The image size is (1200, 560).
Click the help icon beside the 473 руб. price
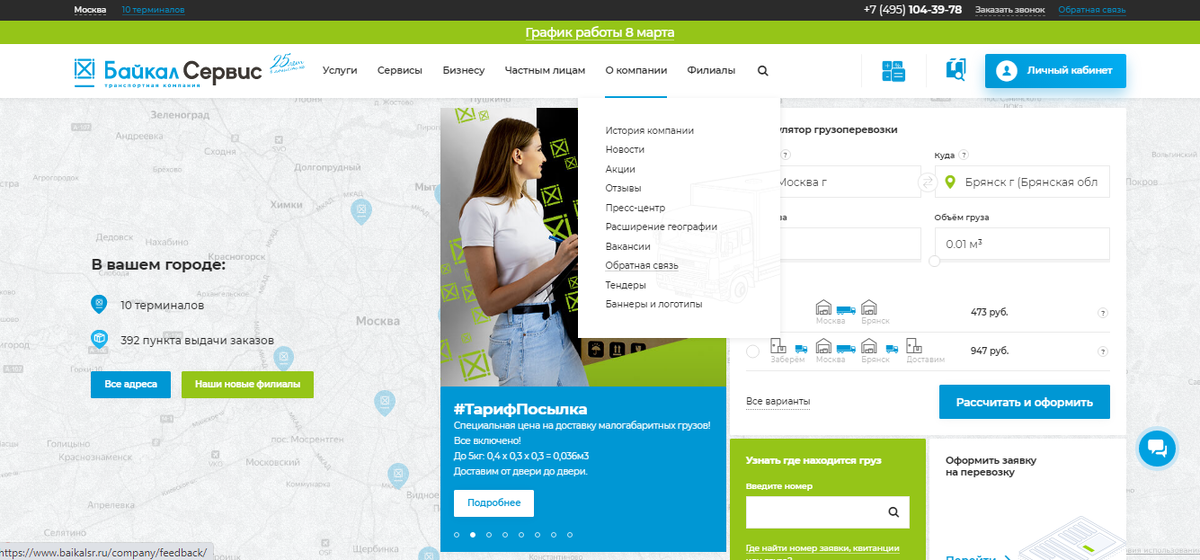click(1103, 312)
